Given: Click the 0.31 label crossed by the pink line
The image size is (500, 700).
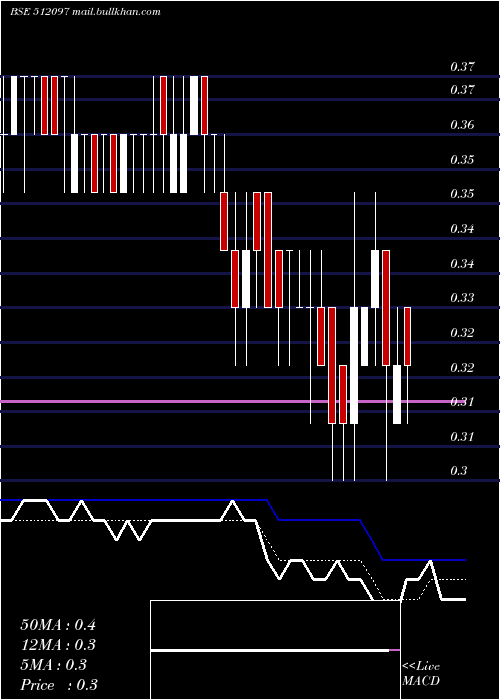Looking at the screenshot, I should [462, 401].
